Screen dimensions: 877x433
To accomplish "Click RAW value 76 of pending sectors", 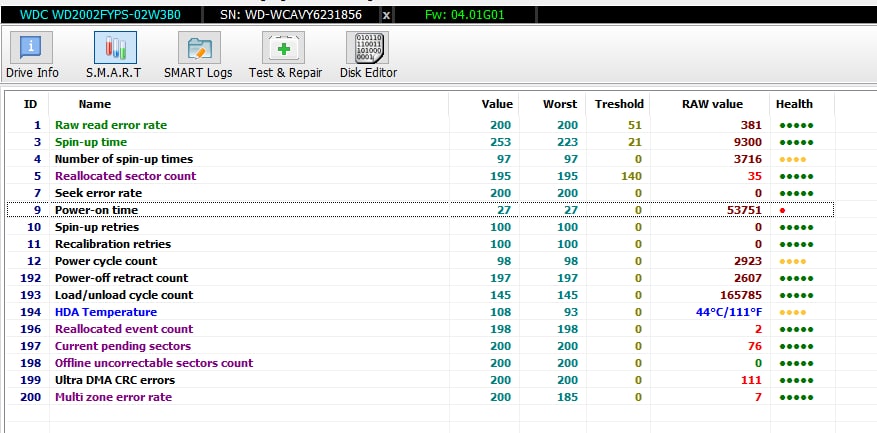I will click(755, 346).
